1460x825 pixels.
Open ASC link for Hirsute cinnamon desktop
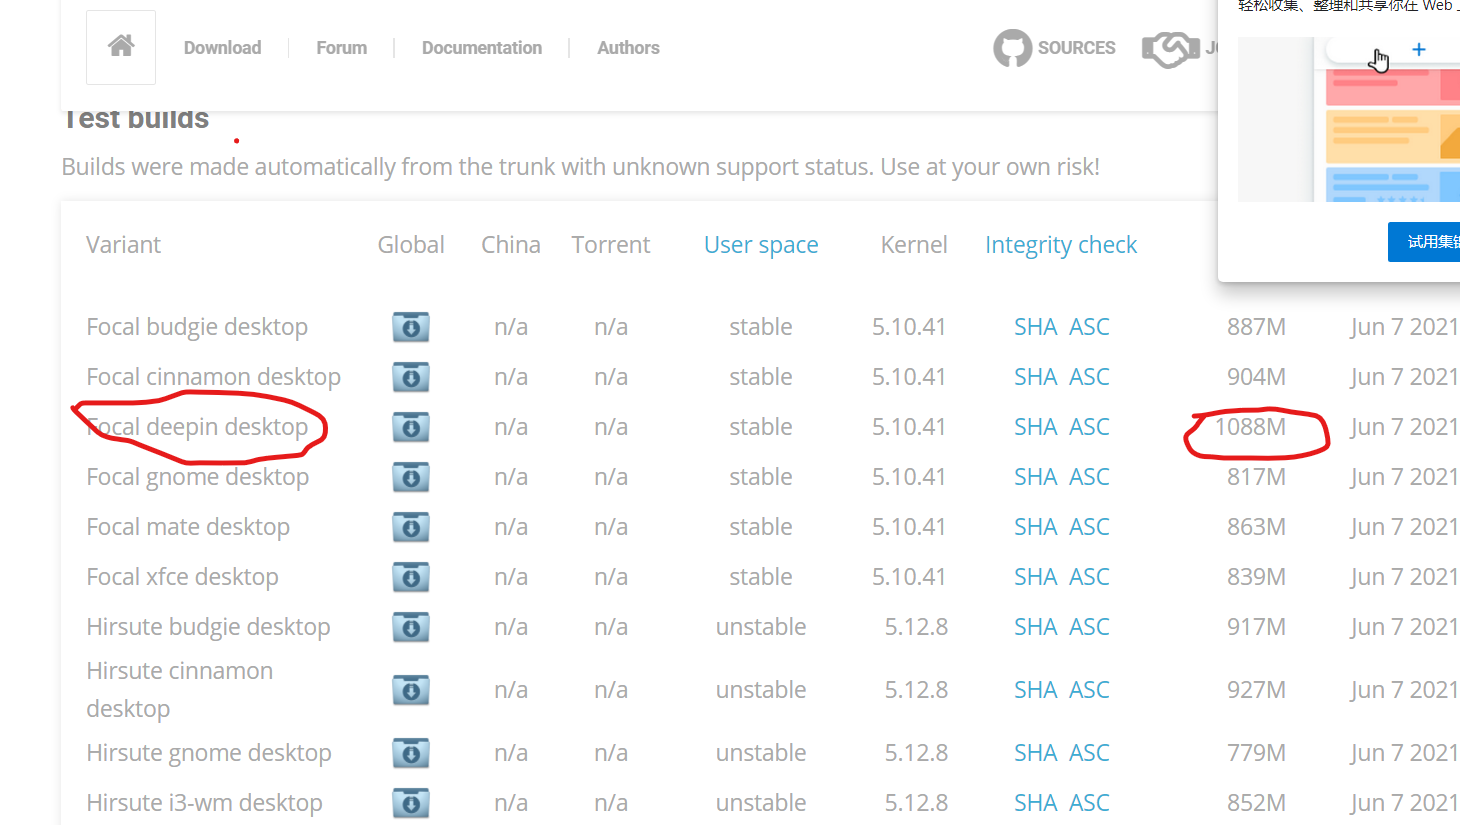click(1089, 690)
